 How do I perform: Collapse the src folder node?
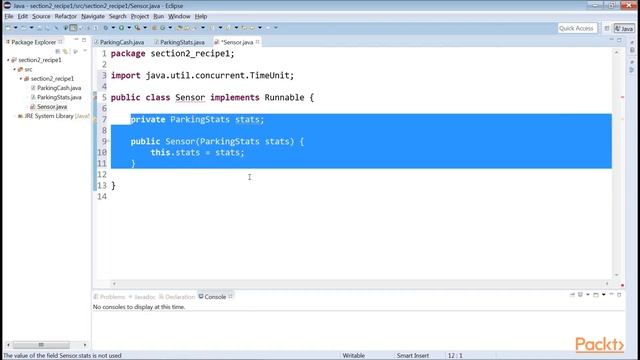pos(14,69)
